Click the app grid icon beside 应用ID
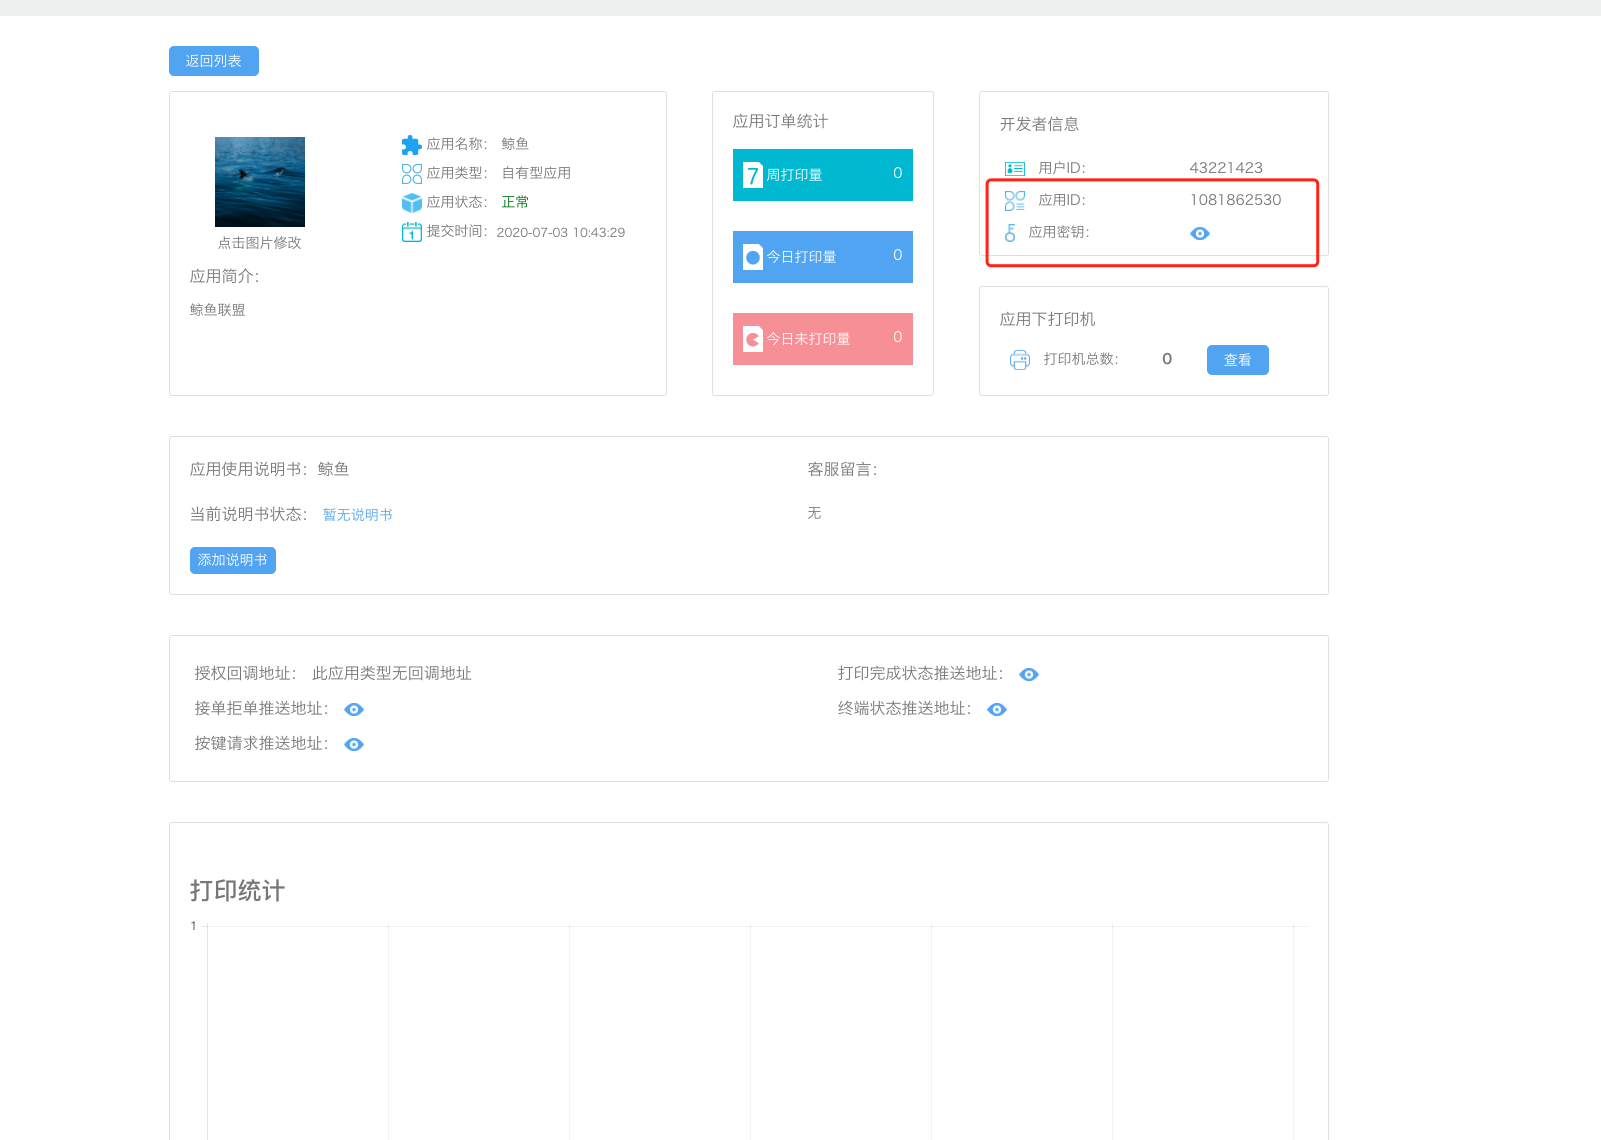This screenshot has width=1601, height=1140. (x=1015, y=201)
